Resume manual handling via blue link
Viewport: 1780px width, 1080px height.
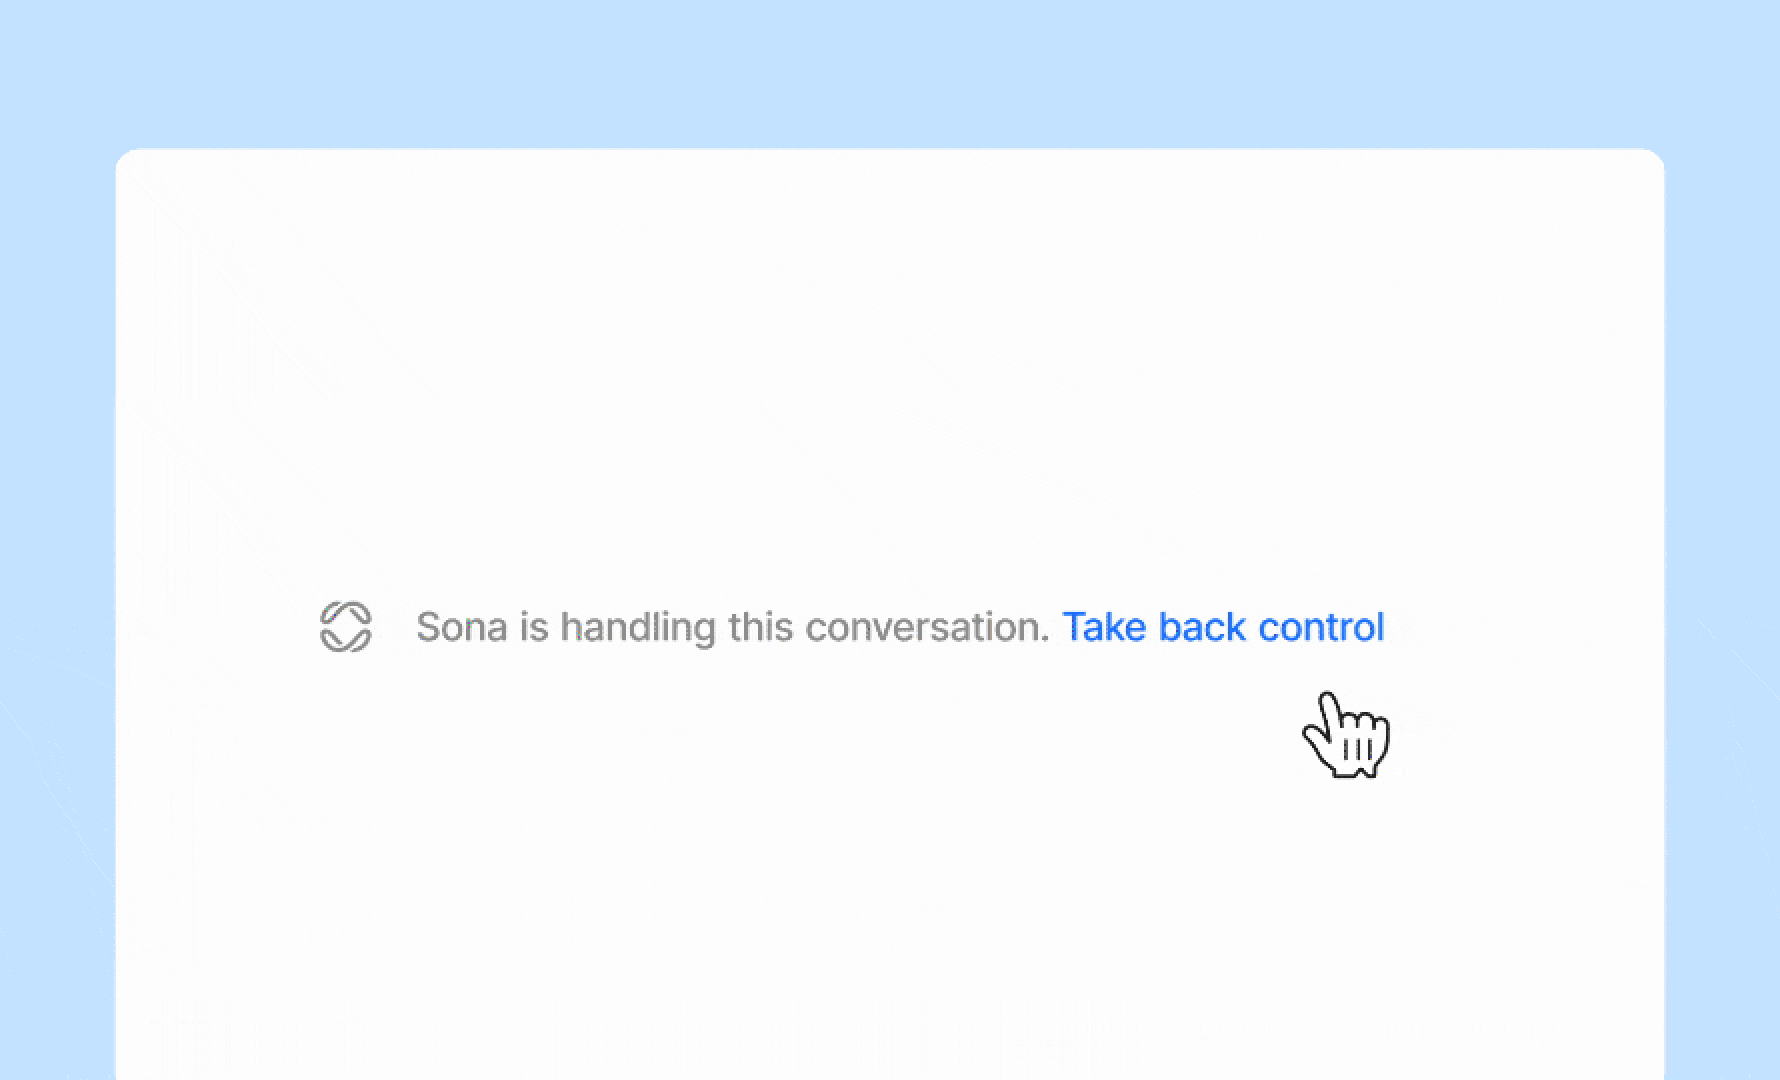(x=1223, y=627)
